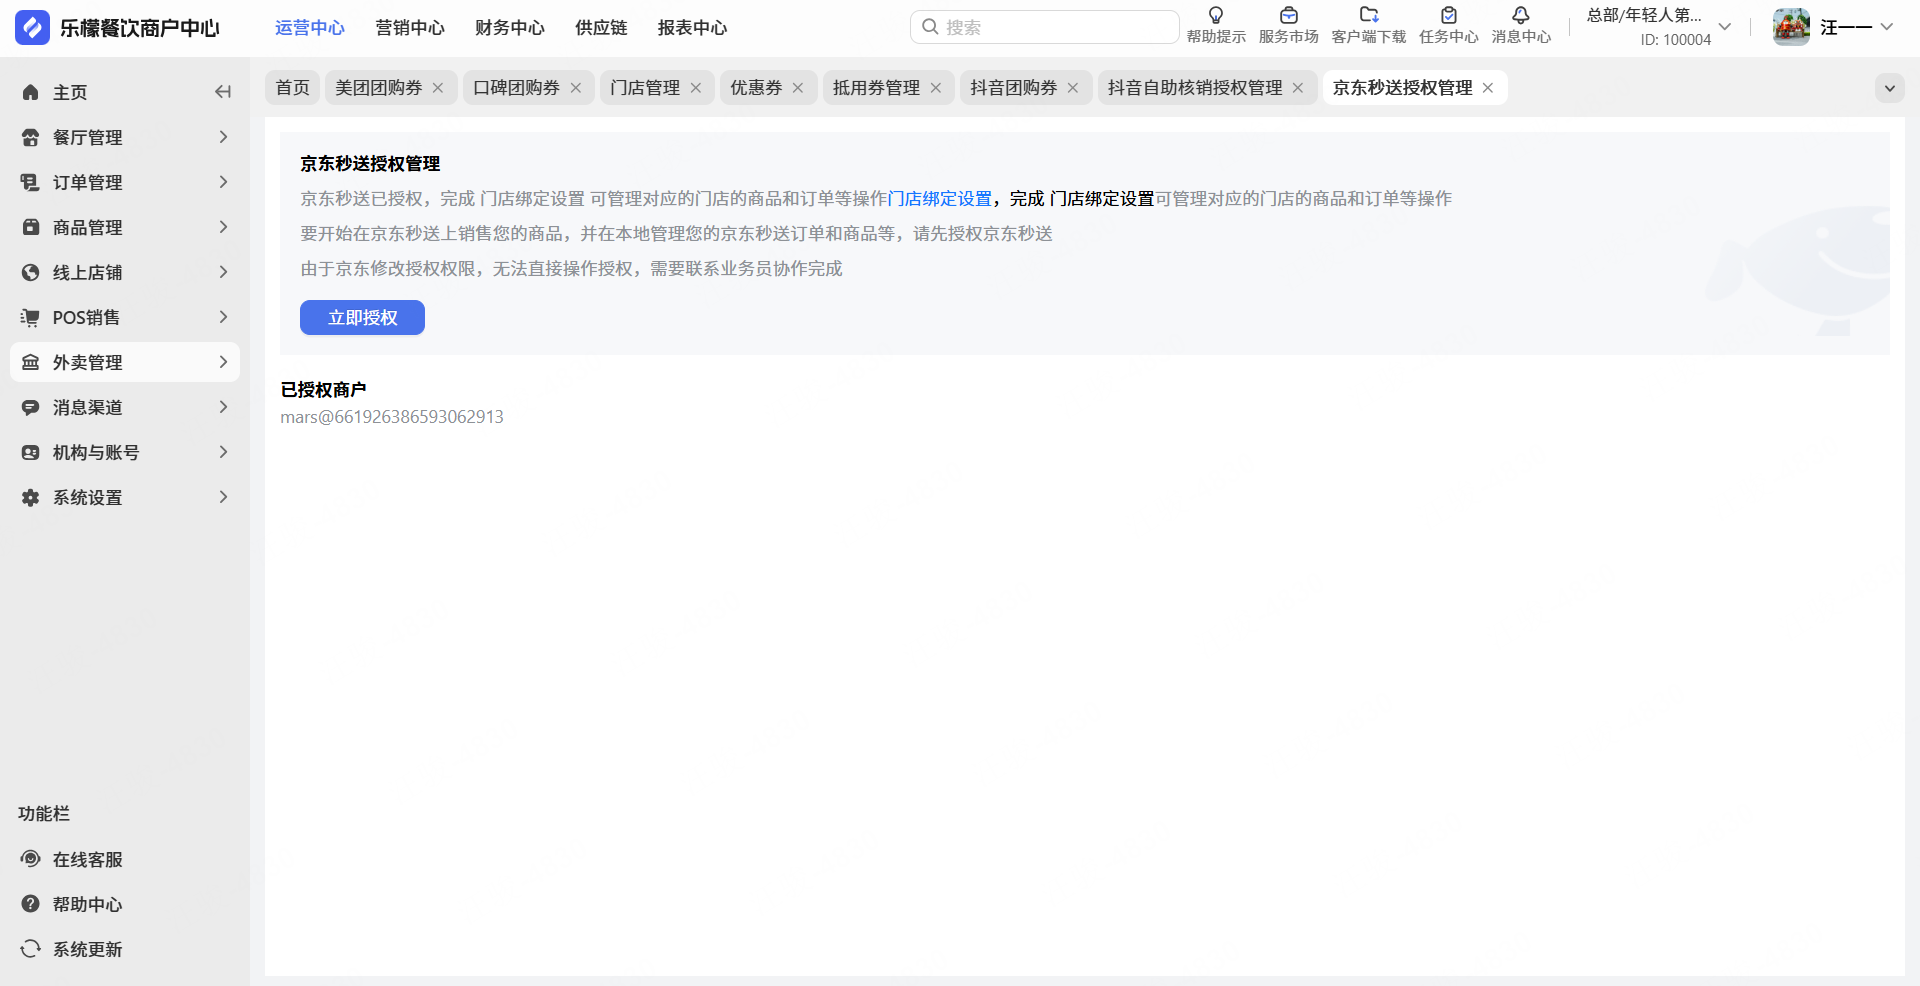Click the user avatar picture

1791,27
